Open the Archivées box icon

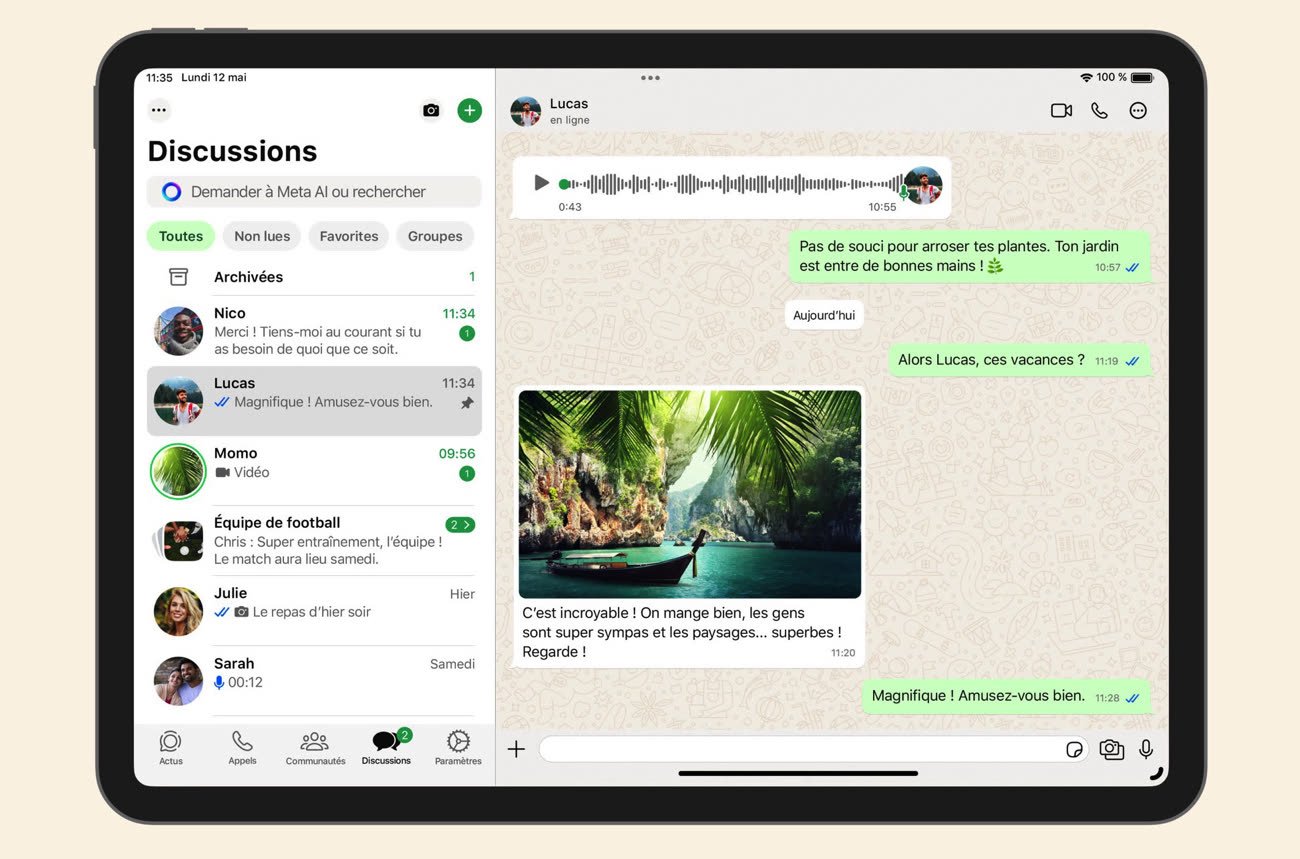click(178, 277)
